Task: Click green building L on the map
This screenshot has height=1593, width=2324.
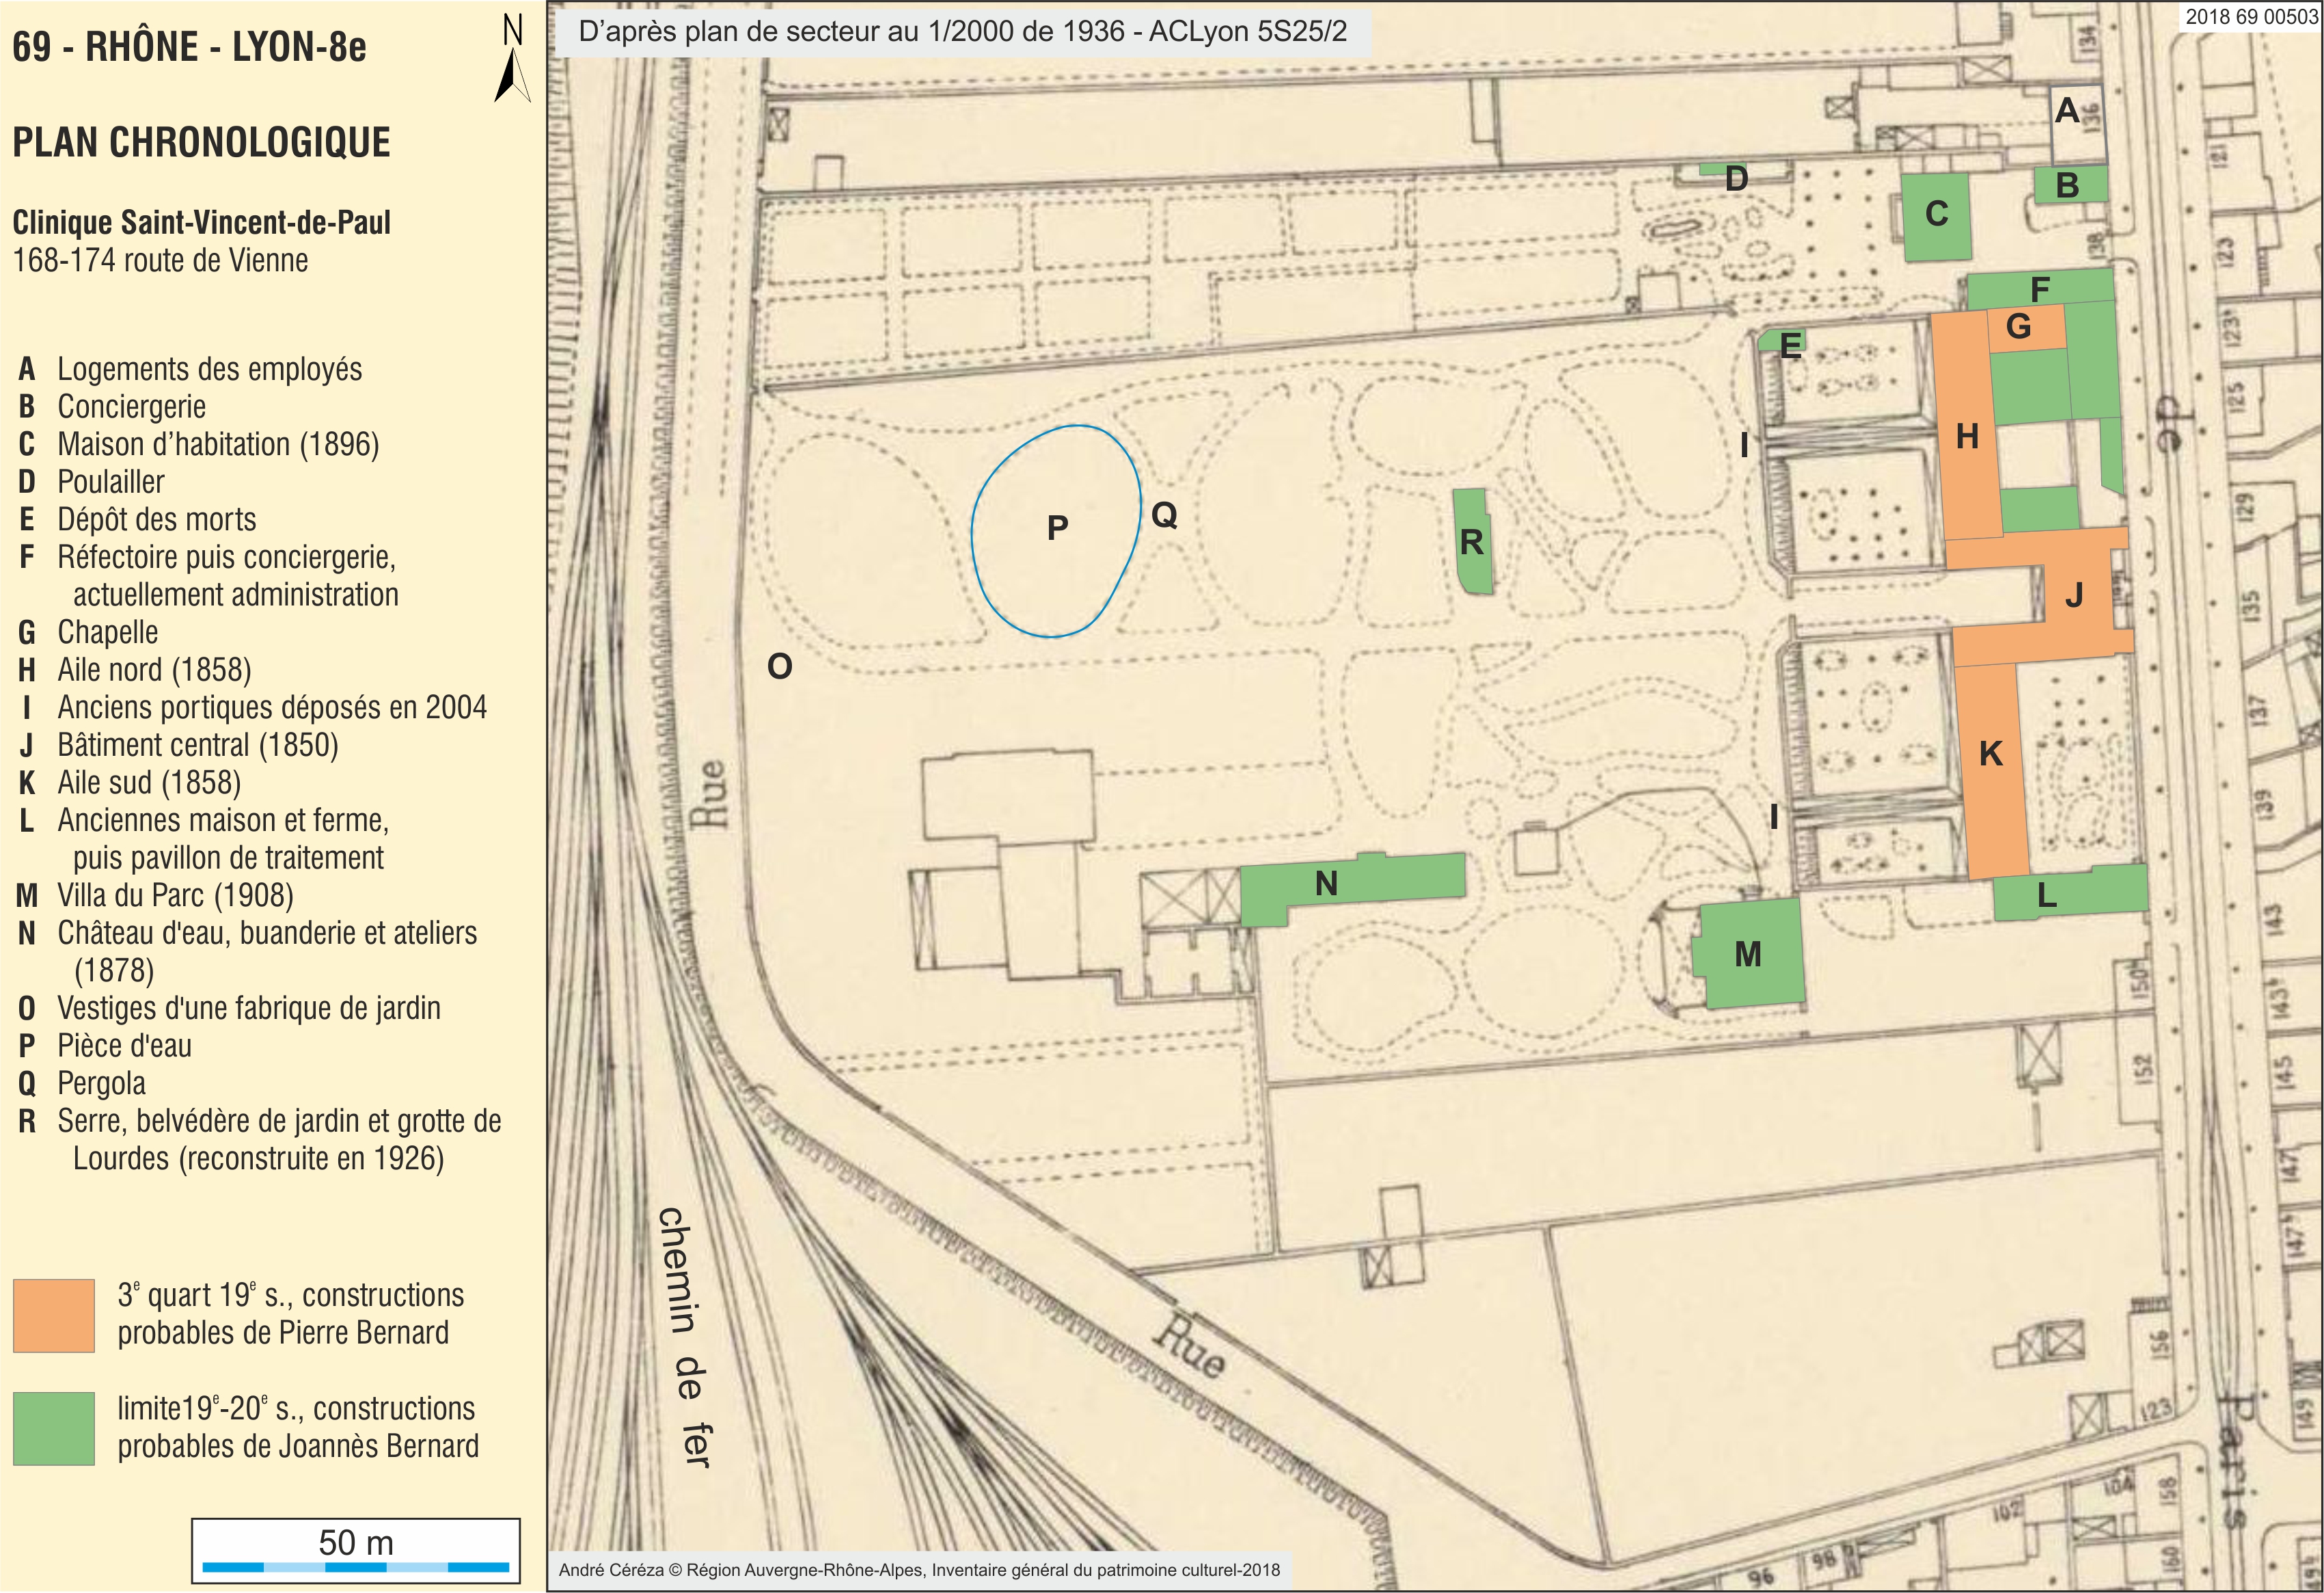Action: pyautogui.click(x=2070, y=893)
